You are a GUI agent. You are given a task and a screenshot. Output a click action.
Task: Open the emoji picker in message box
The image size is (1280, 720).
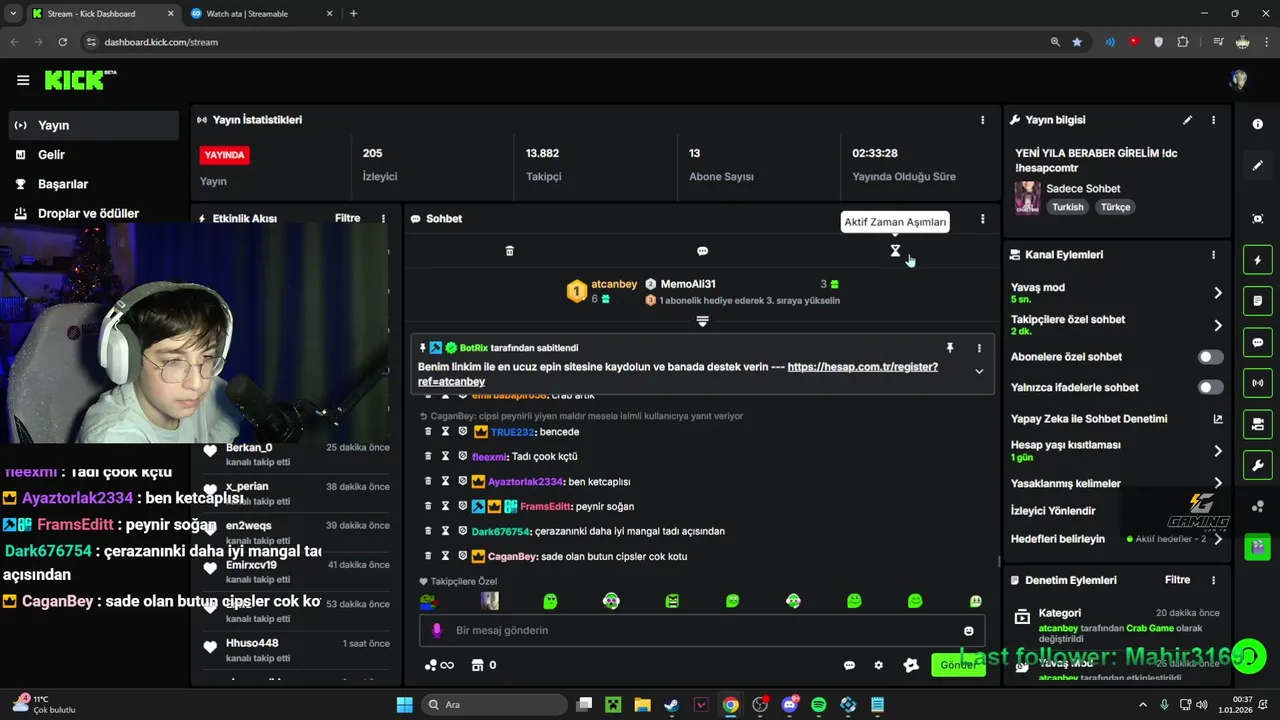pos(968,631)
